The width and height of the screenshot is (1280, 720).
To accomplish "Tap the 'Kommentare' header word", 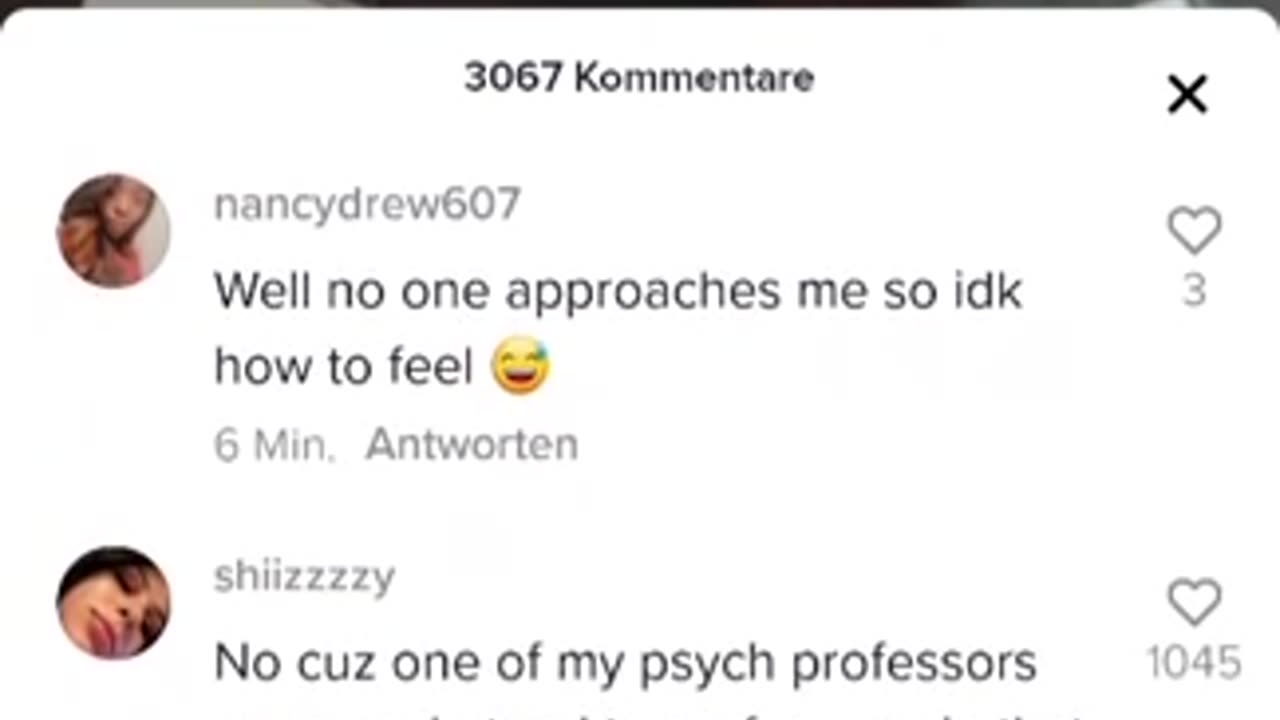I will pyautogui.click(x=694, y=78).
